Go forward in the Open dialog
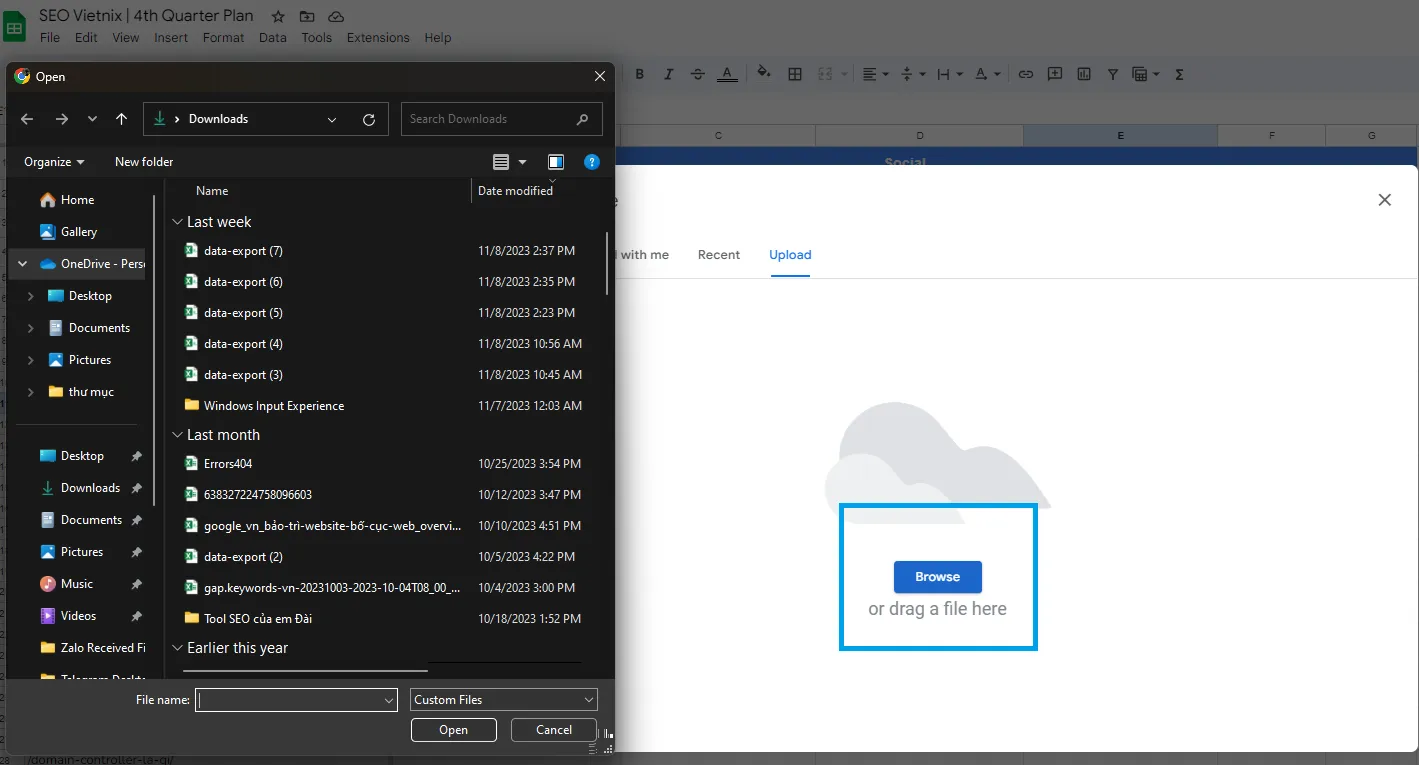 pyautogui.click(x=62, y=119)
